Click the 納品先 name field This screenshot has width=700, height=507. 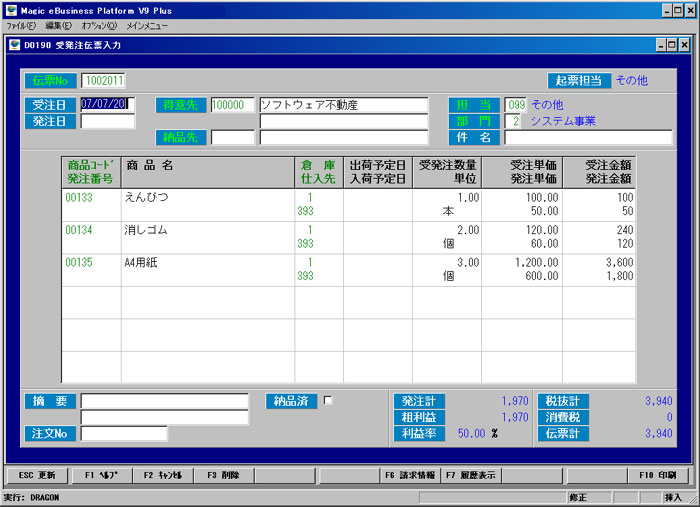pyautogui.click(x=344, y=137)
